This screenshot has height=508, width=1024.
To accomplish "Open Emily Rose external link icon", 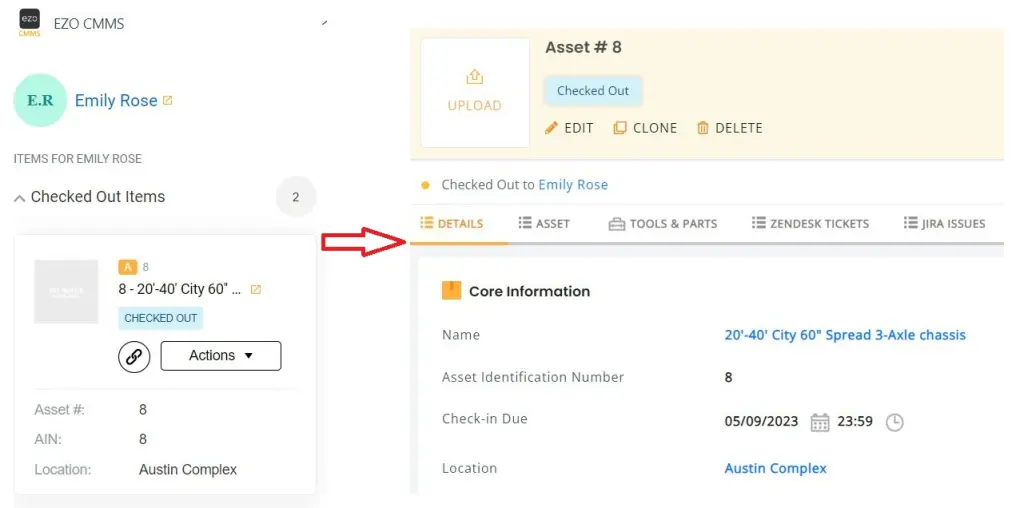I will 167,101.
